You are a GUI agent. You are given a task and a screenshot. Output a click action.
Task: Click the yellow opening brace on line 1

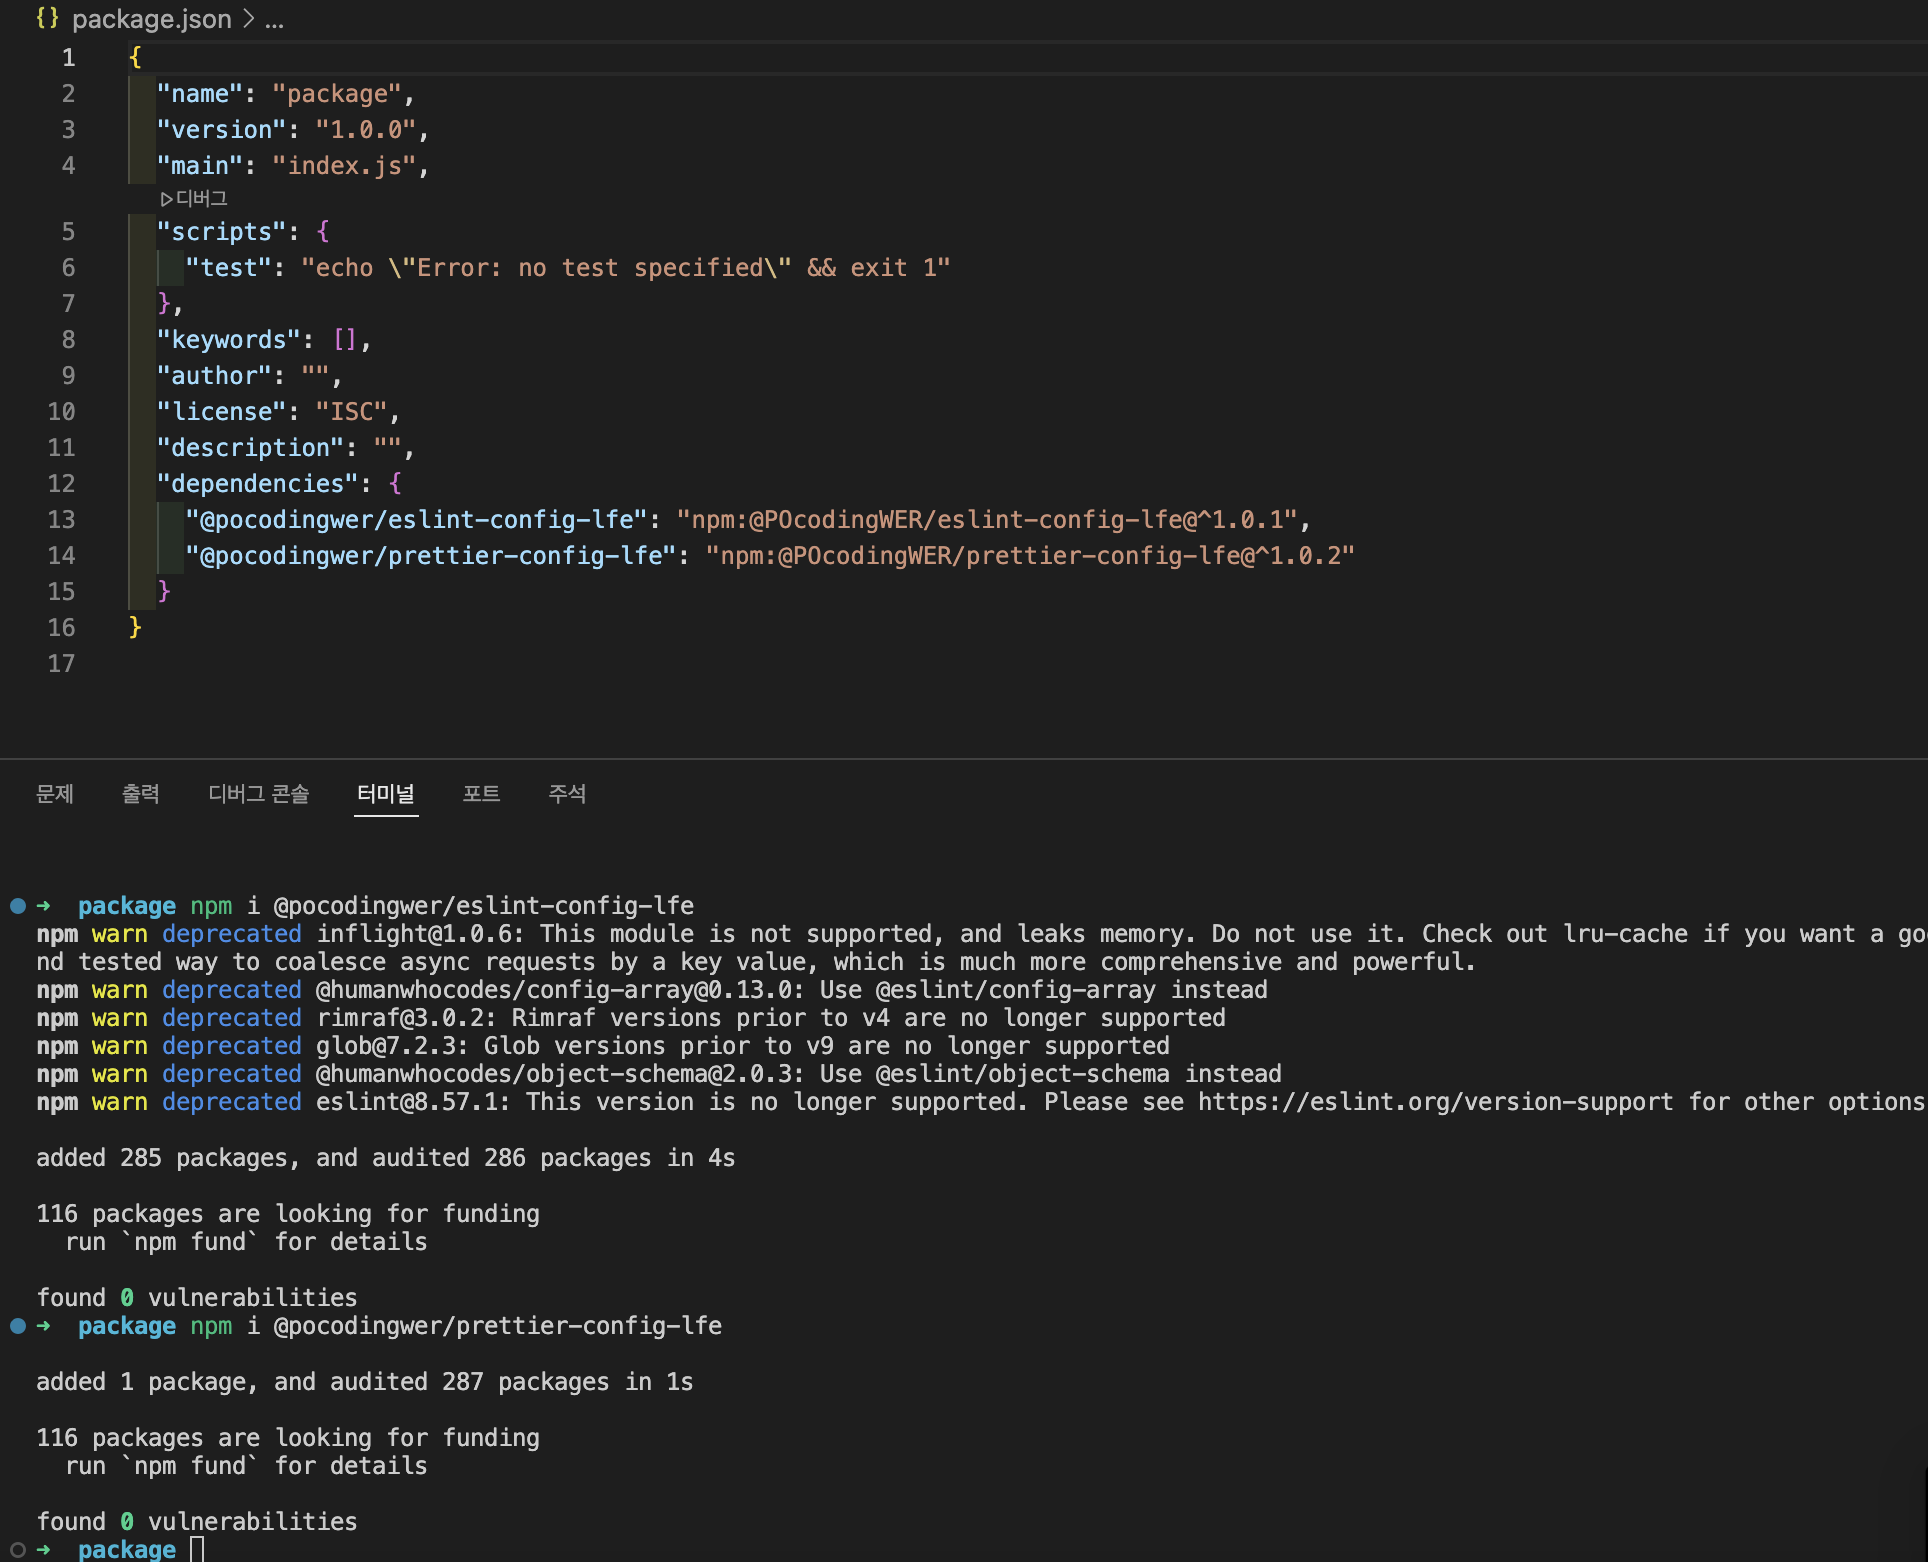[135, 58]
